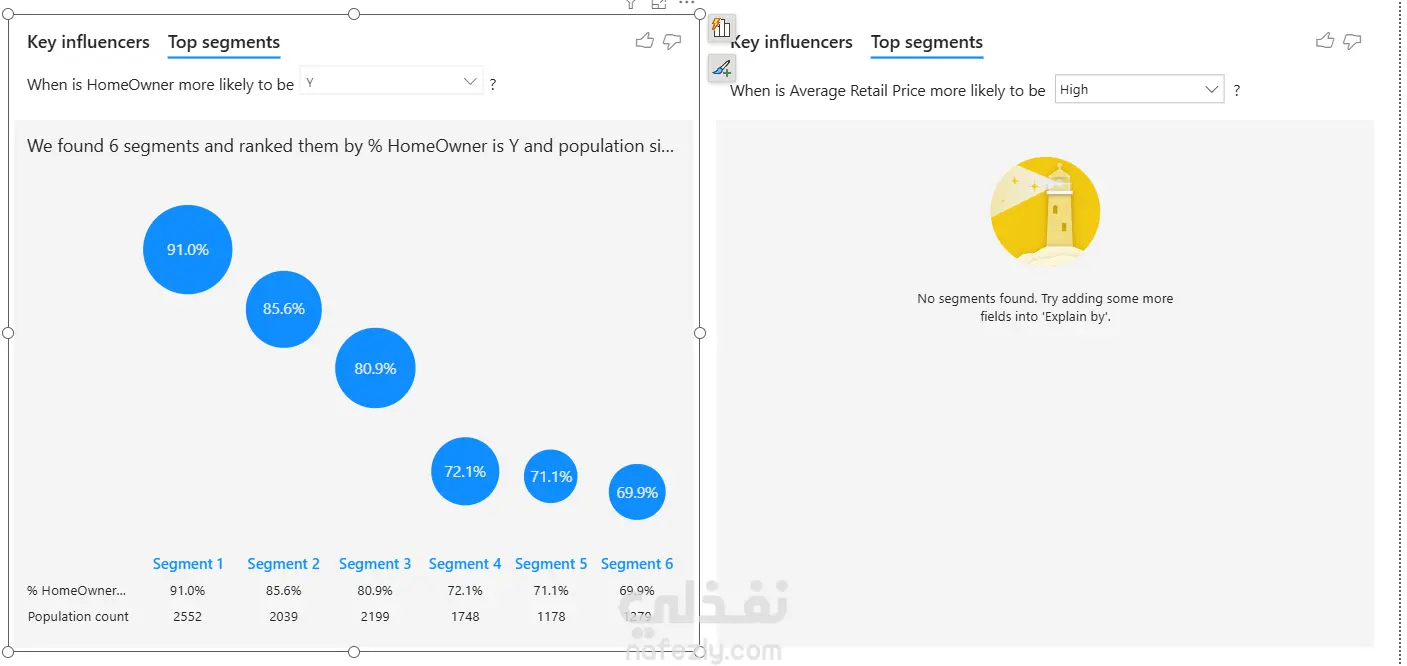Select the 80.9% segment bubble

click(375, 368)
